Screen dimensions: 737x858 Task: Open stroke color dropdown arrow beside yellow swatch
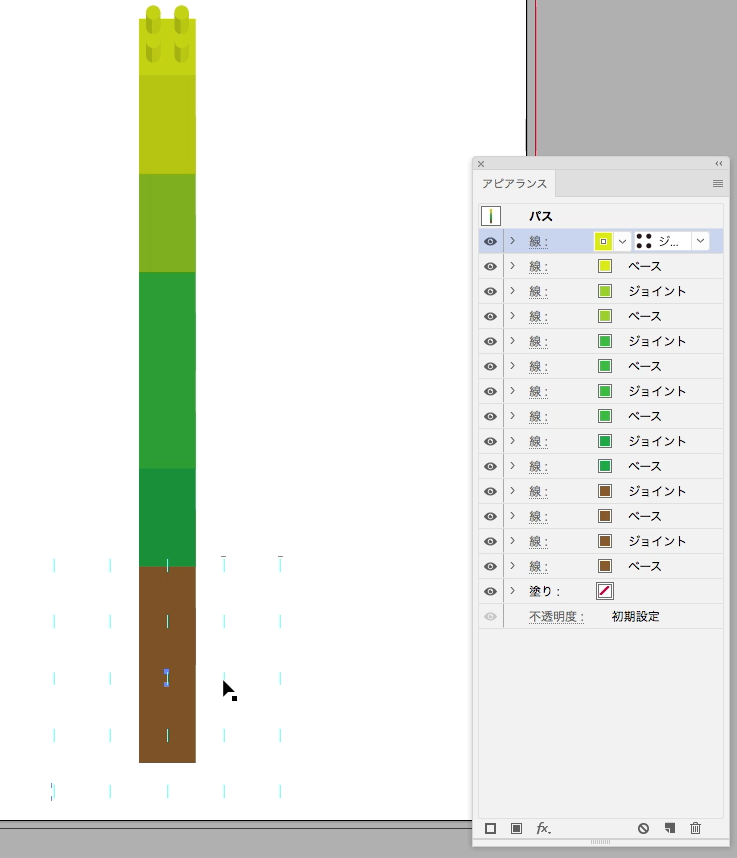622,241
